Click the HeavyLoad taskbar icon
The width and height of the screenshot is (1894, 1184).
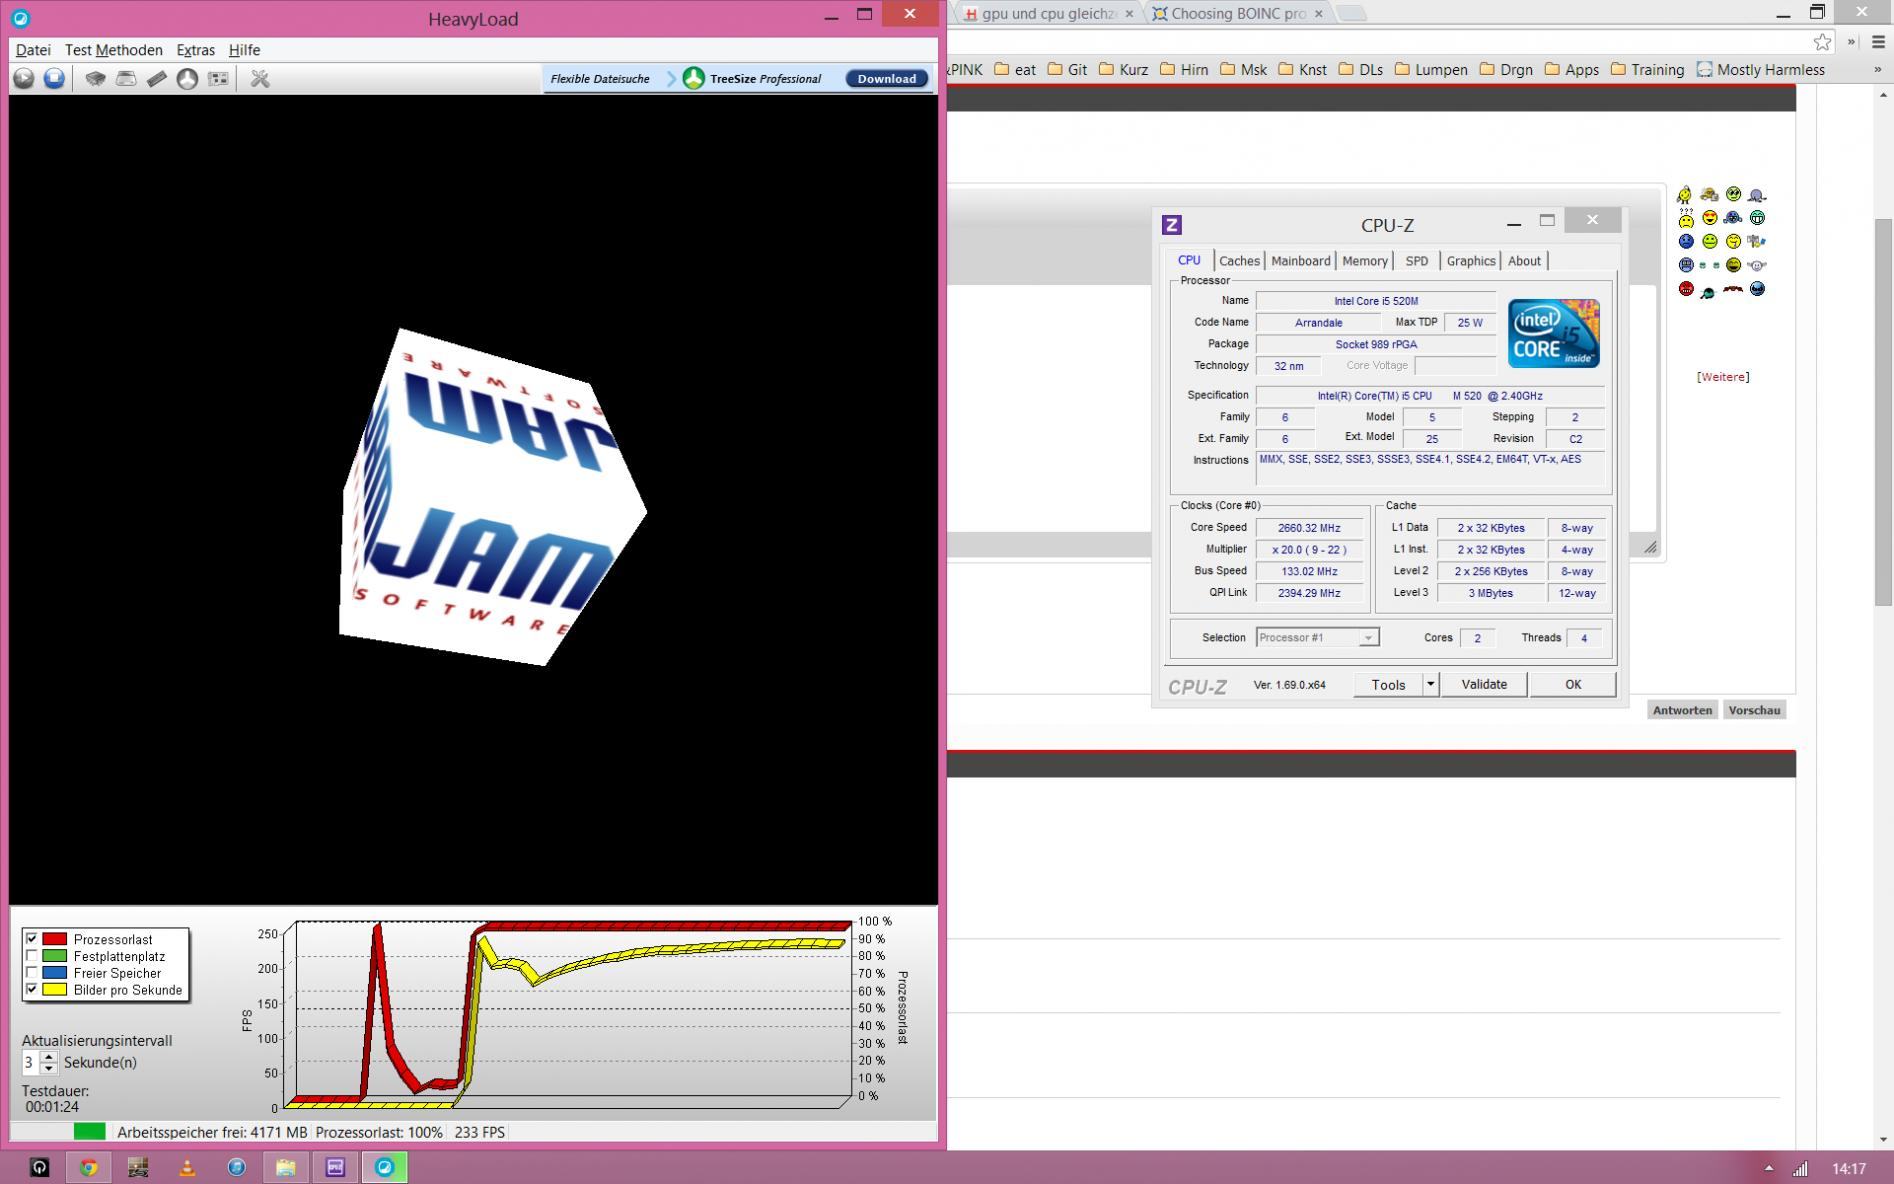tap(384, 1167)
